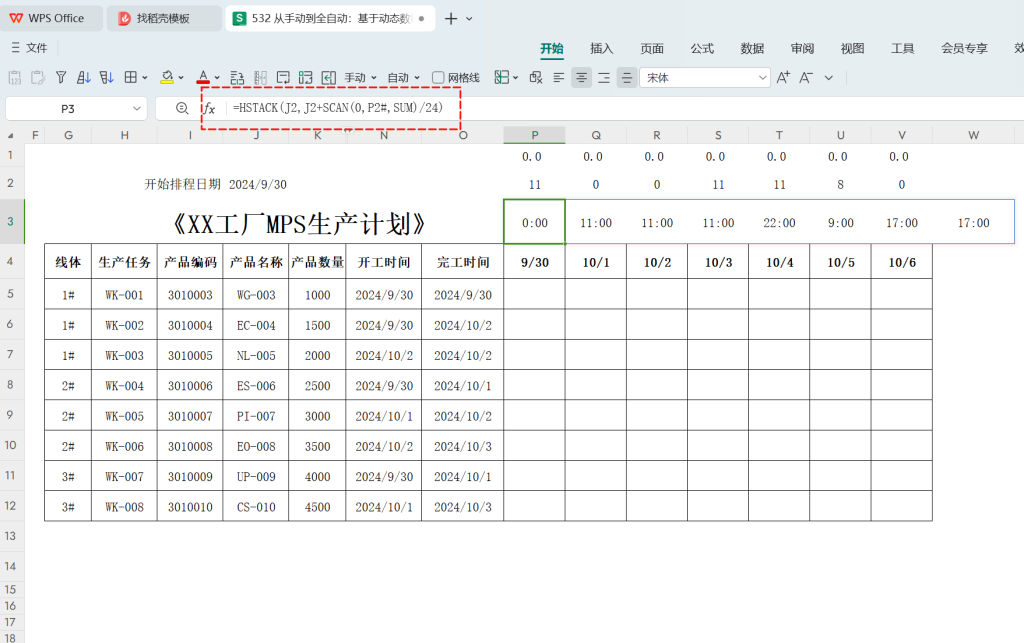Click the rows and columns icon

[x=306, y=78]
